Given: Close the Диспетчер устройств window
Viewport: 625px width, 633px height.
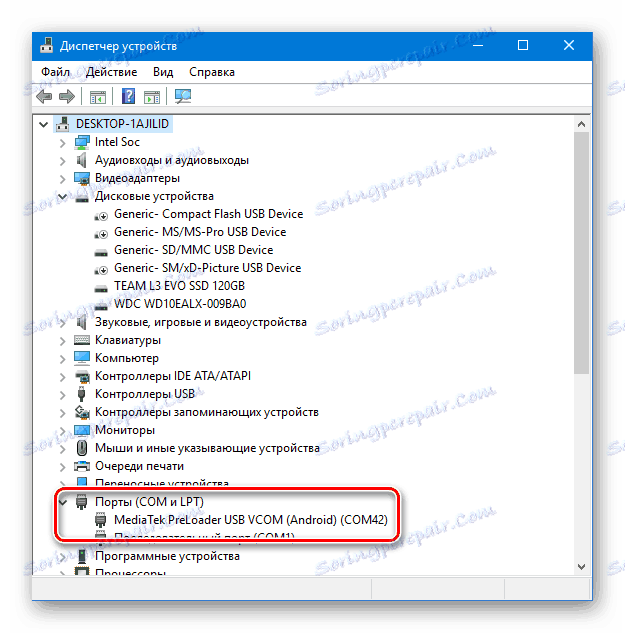Looking at the screenshot, I should [x=569, y=45].
